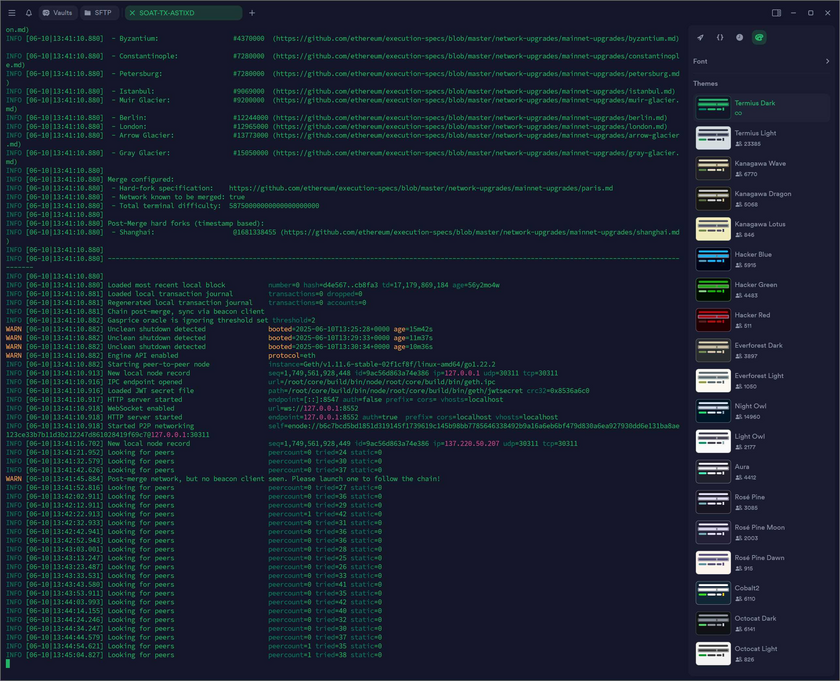
Task: Maximize the Termius window
Action: pos(811,13)
